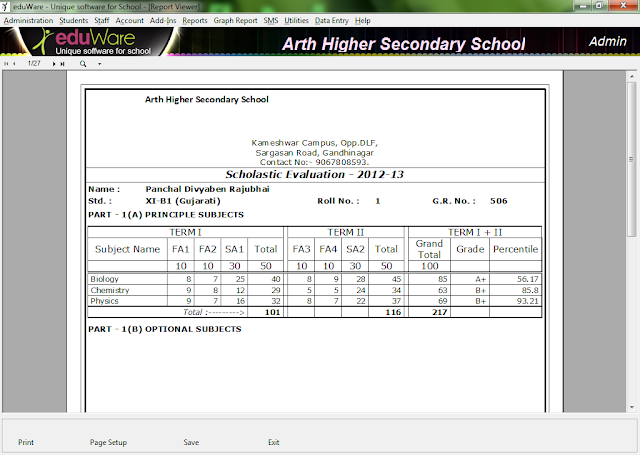Click the Biology subject row
Image resolution: width=640 pixels, height=455 pixels.
point(315,279)
